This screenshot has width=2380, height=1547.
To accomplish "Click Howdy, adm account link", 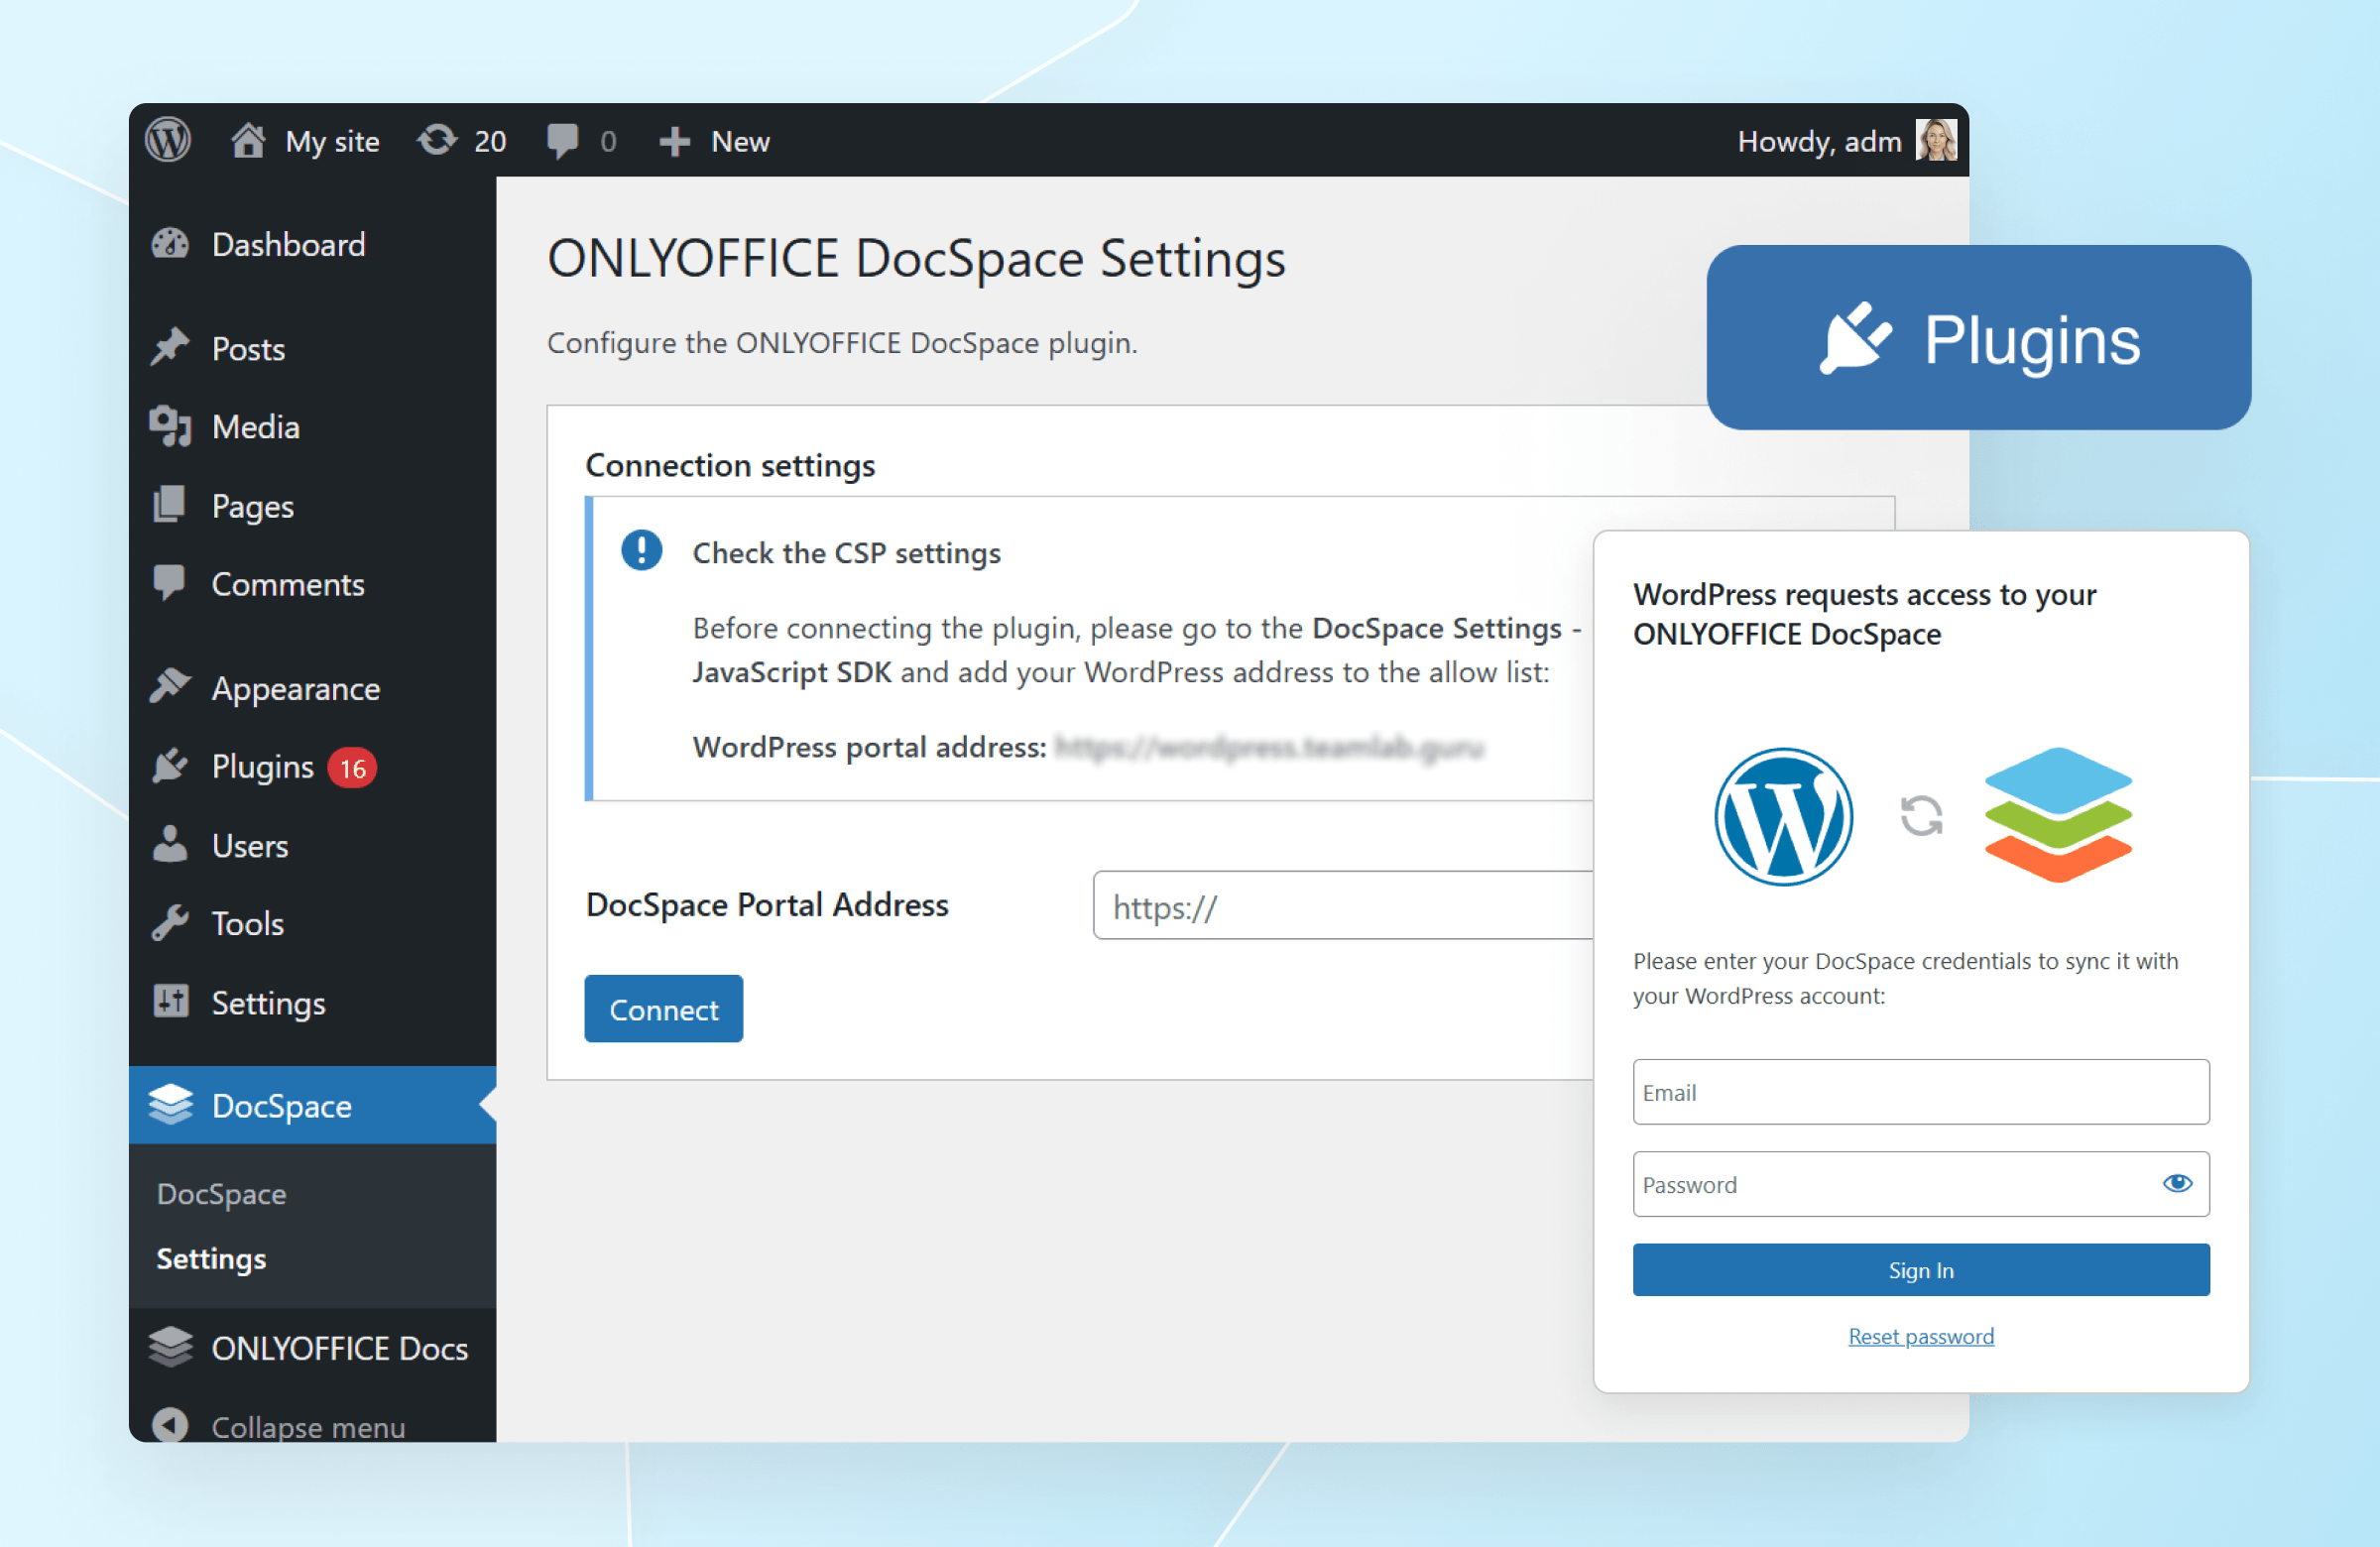I will tap(1819, 142).
